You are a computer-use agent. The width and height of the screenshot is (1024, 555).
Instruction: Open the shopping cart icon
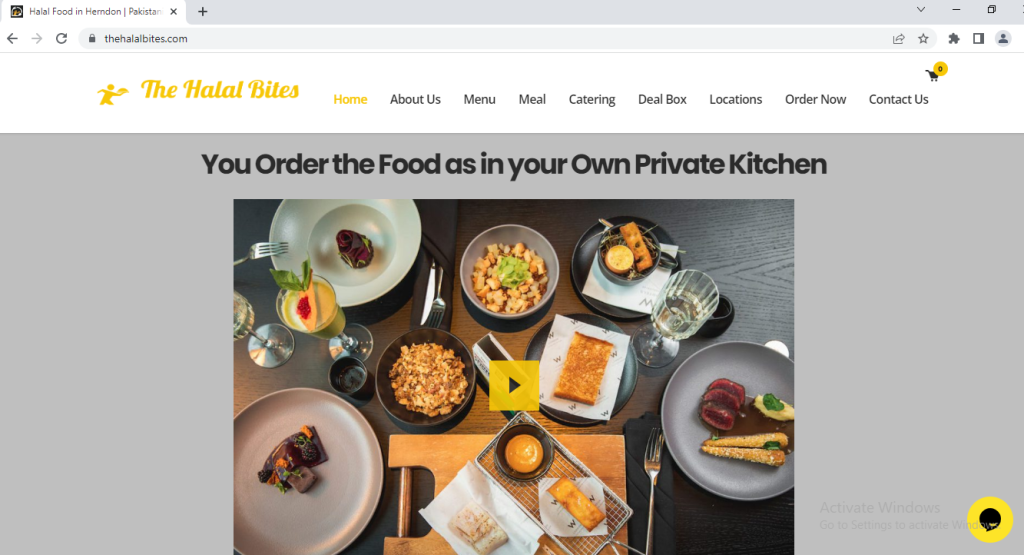(933, 76)
